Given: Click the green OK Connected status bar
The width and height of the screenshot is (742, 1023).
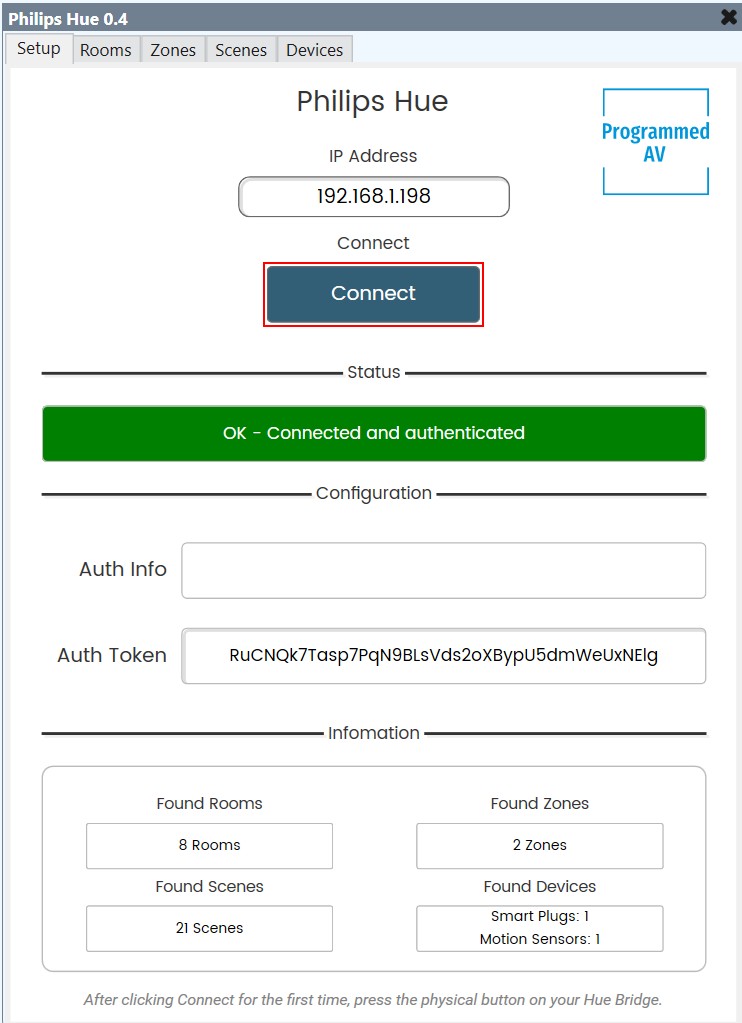Looking at the screenshot, I should tap(374, 433).
